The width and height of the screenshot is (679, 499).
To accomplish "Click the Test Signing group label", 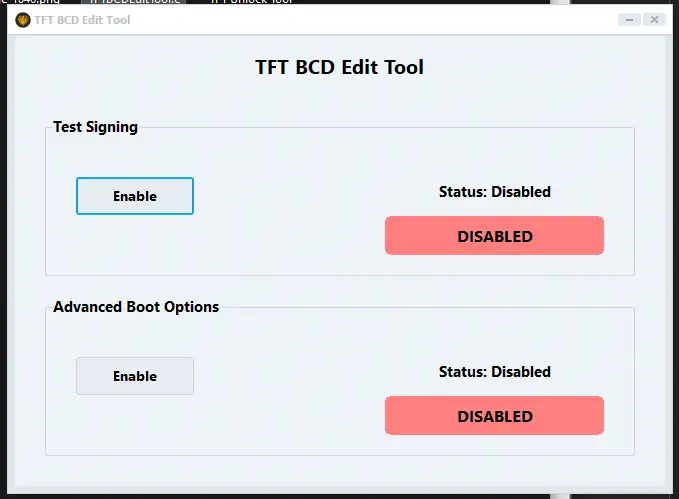I will (95, 127).
